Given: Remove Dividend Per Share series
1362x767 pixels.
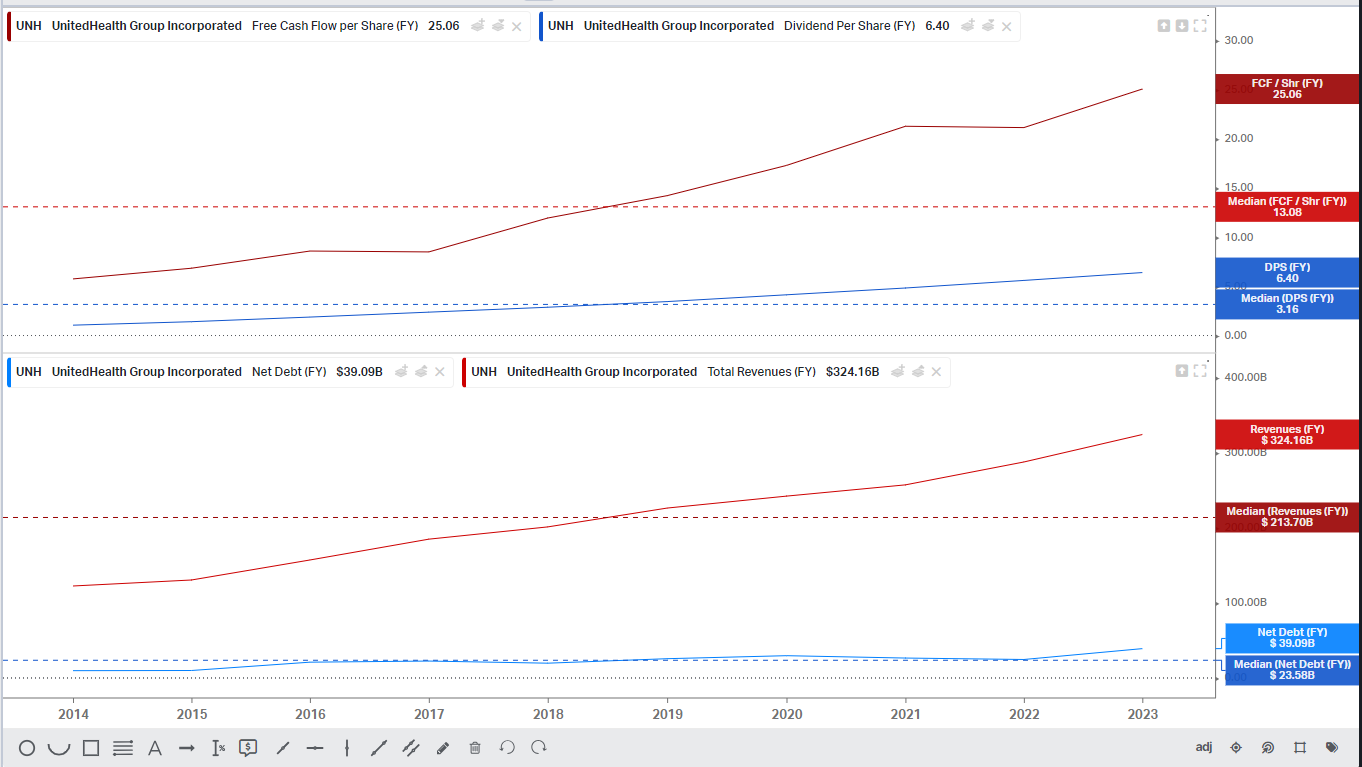Looking at the screenshot, I should click(1006, 26).
